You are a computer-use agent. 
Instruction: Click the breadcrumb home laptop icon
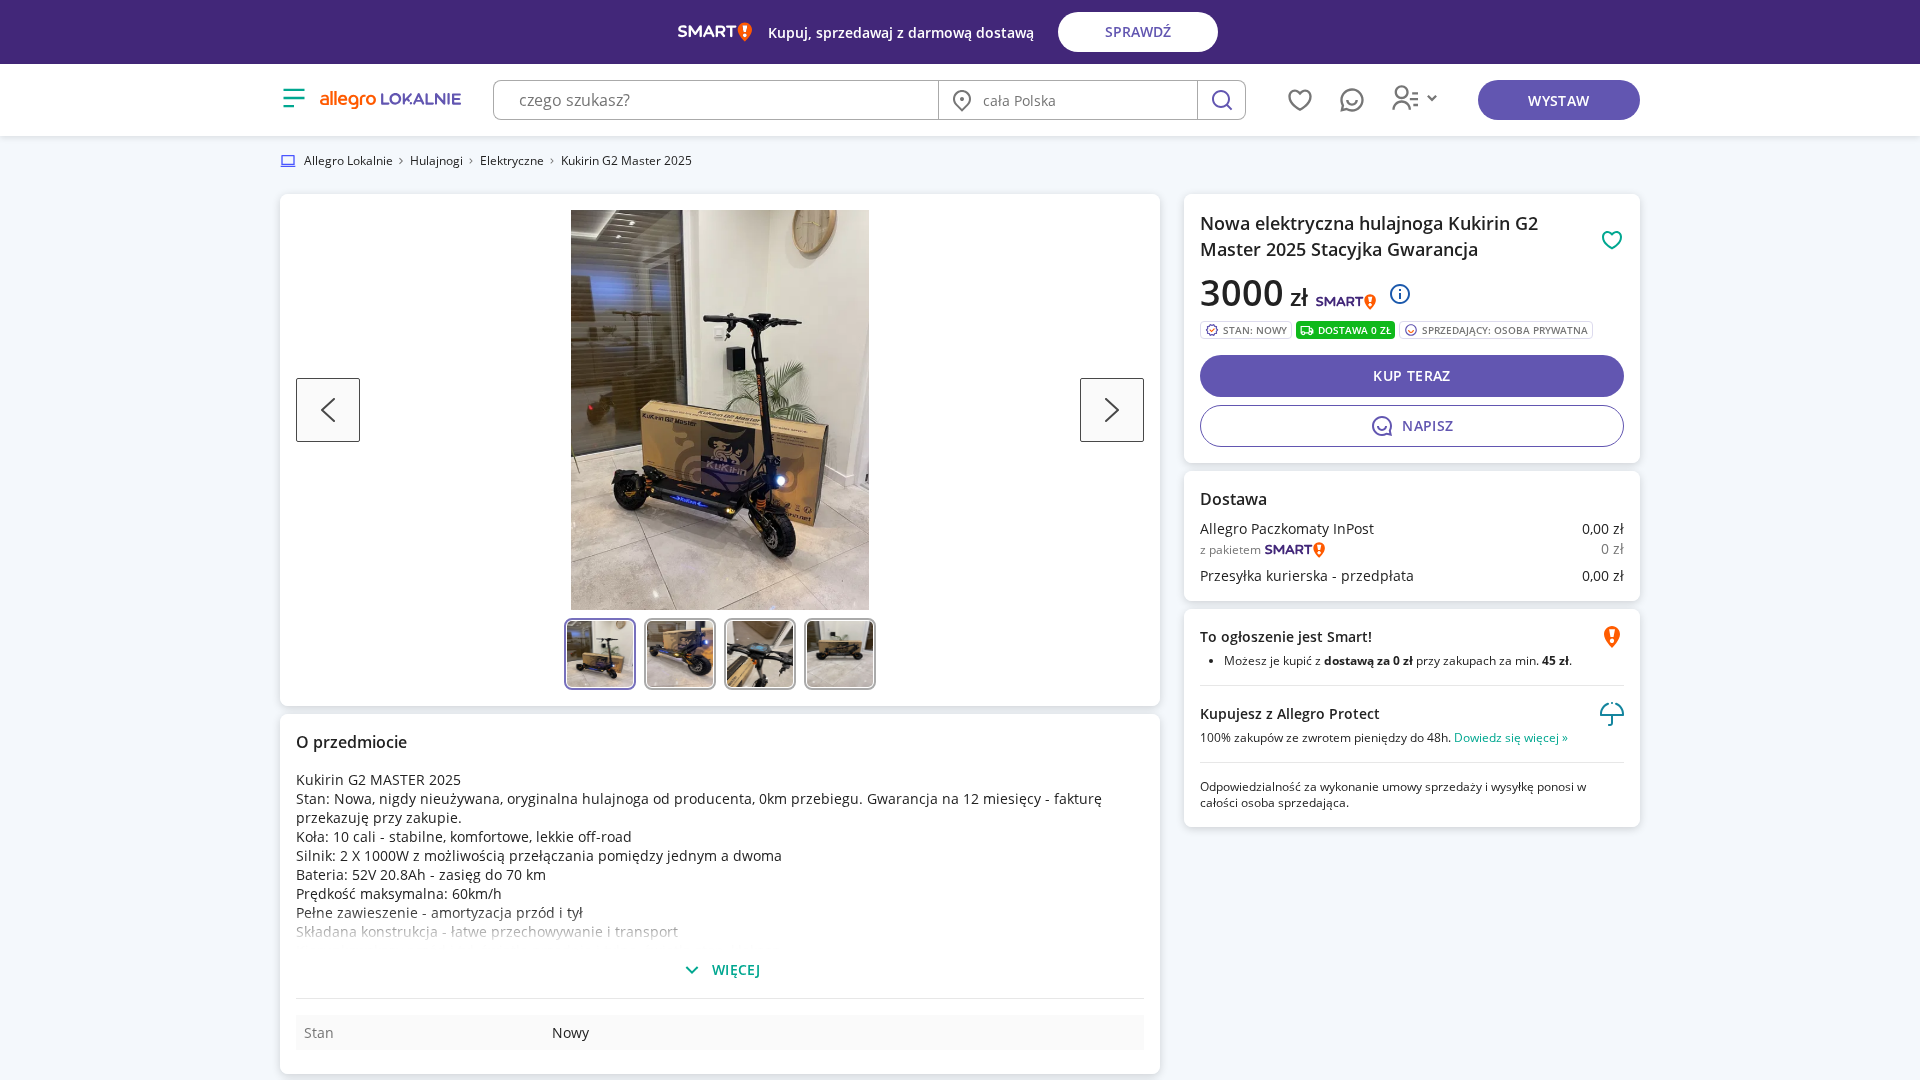pos(288,161)
